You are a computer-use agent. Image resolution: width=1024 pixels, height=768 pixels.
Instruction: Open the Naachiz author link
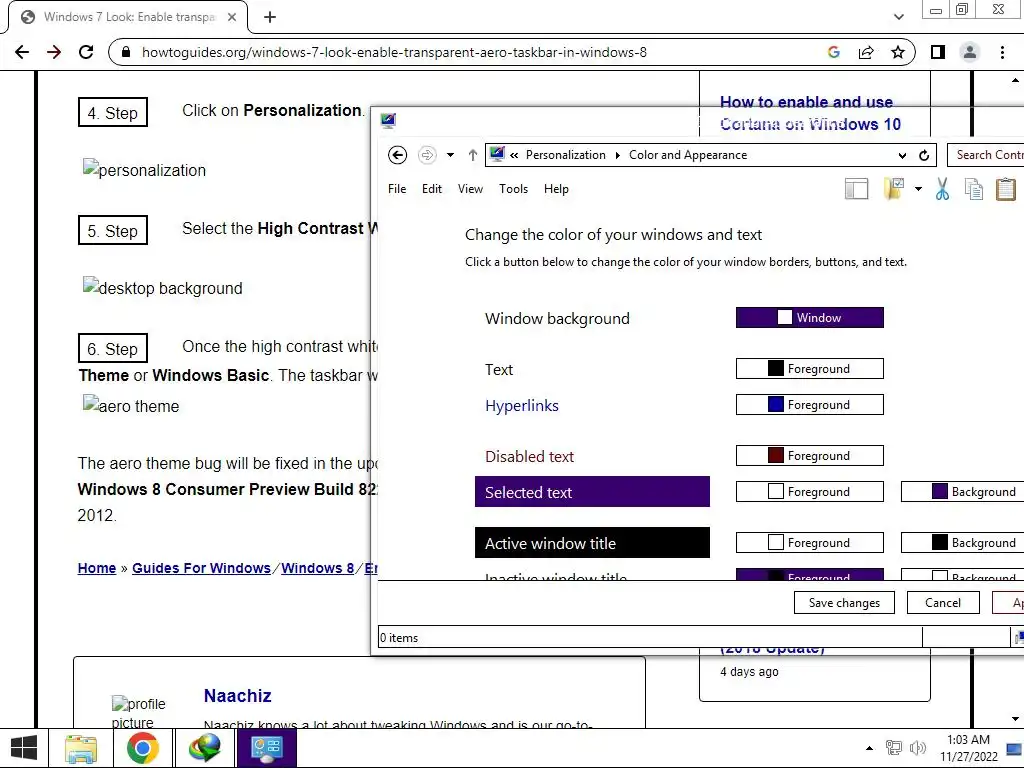(238, 696)
